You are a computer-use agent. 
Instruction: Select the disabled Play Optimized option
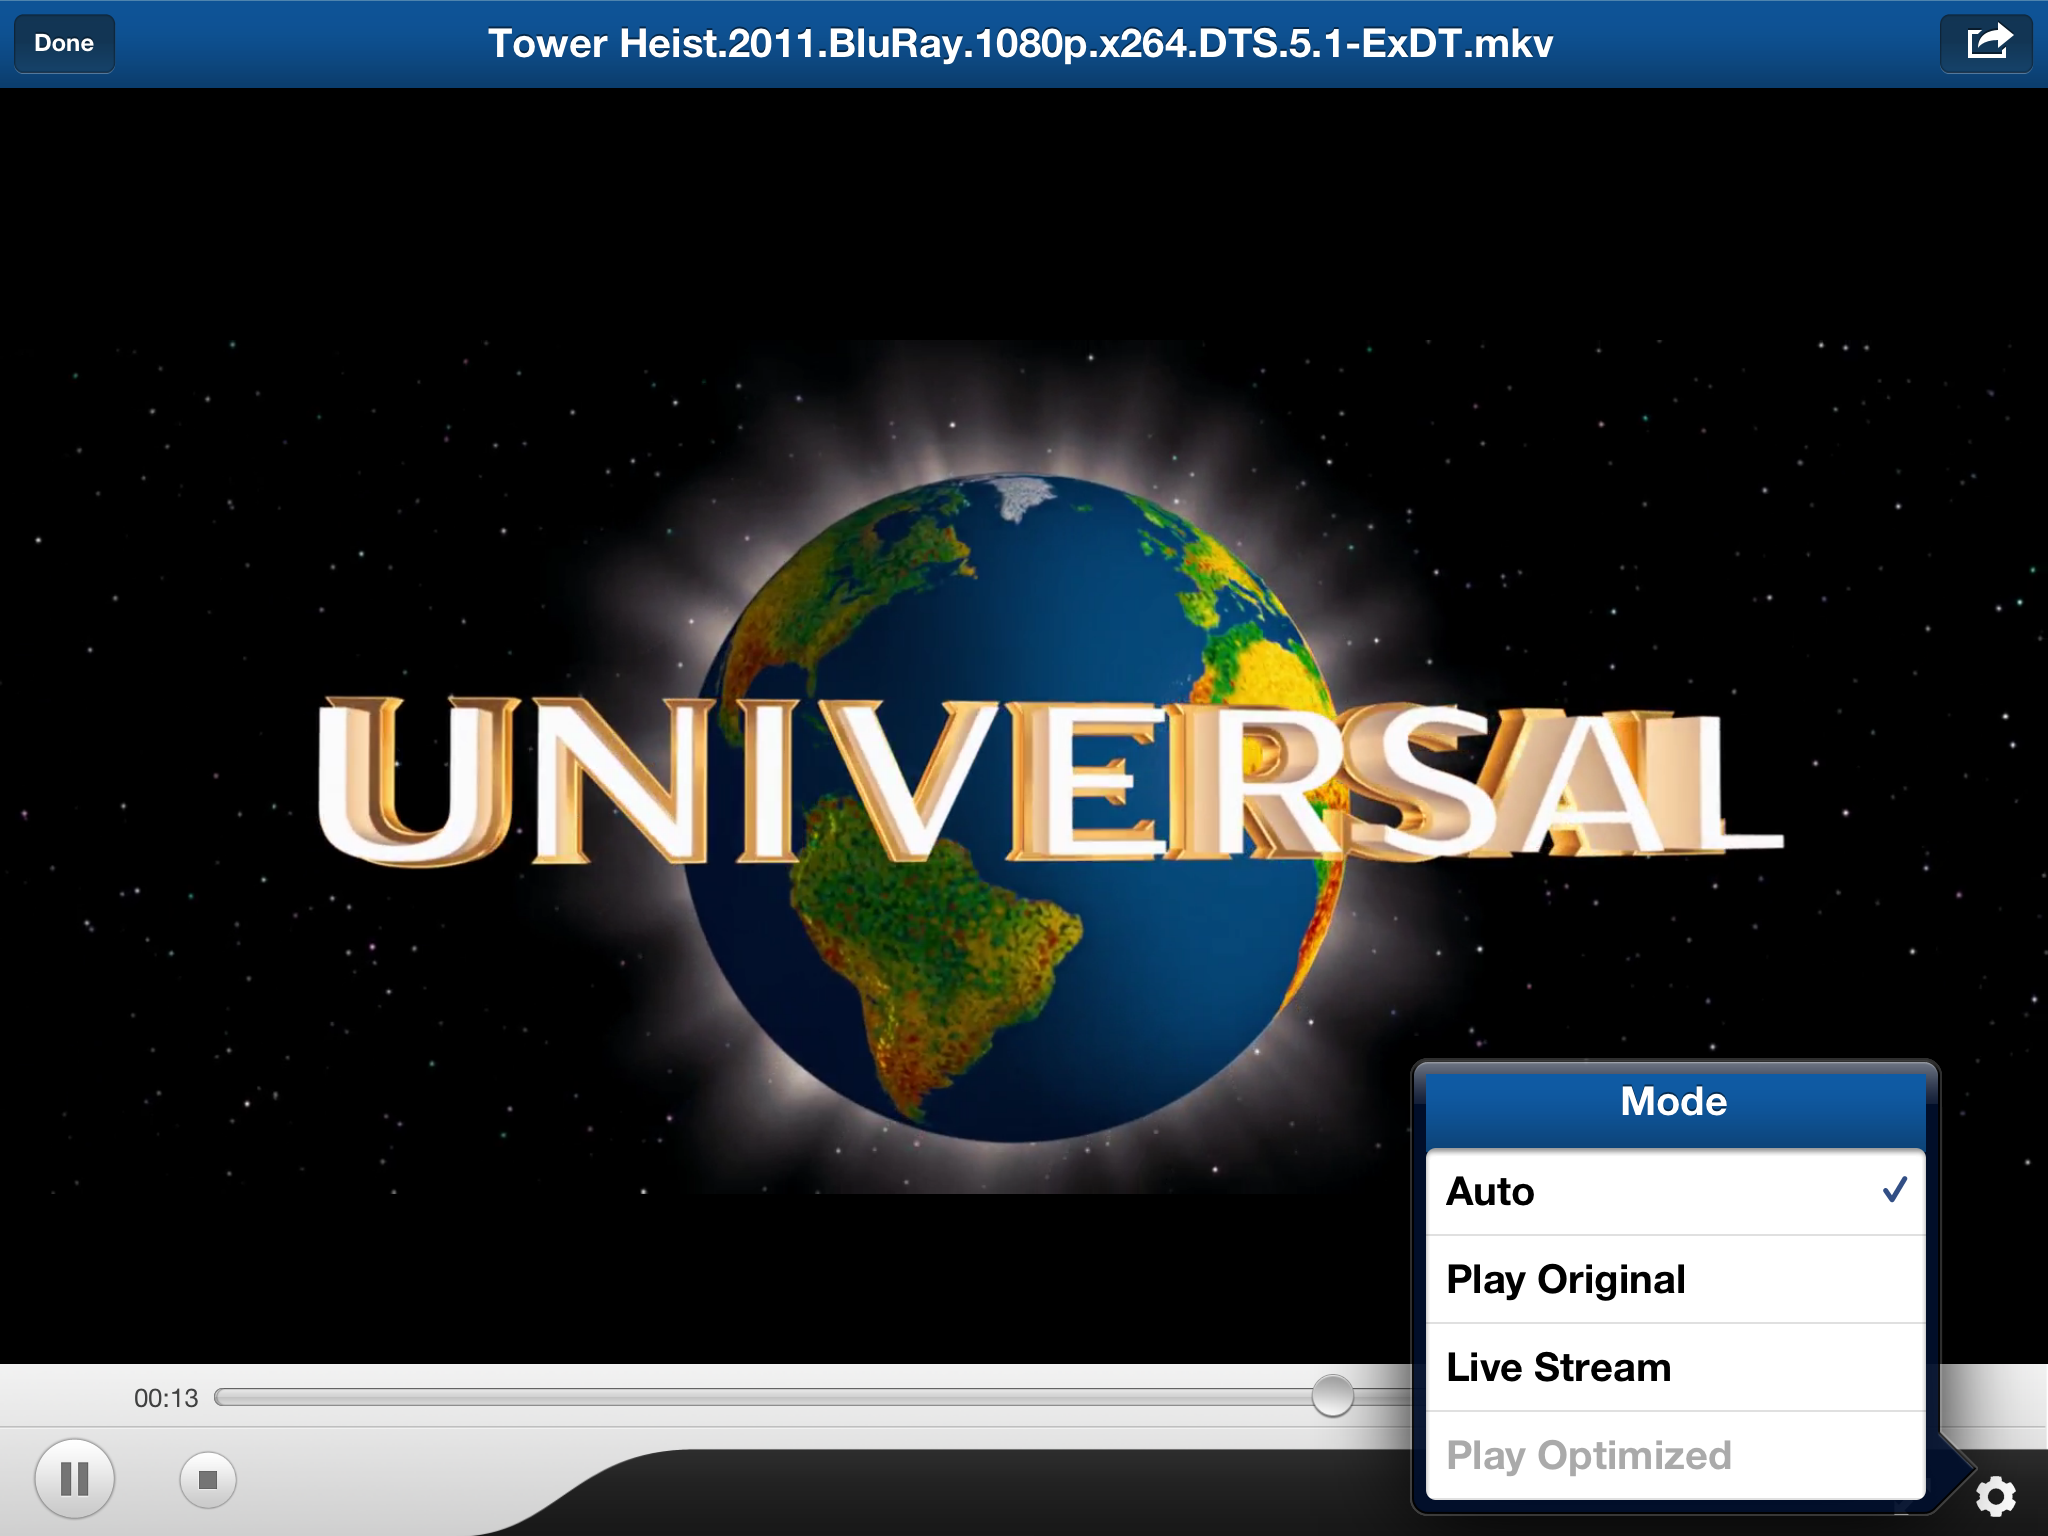[1675, 1456]
